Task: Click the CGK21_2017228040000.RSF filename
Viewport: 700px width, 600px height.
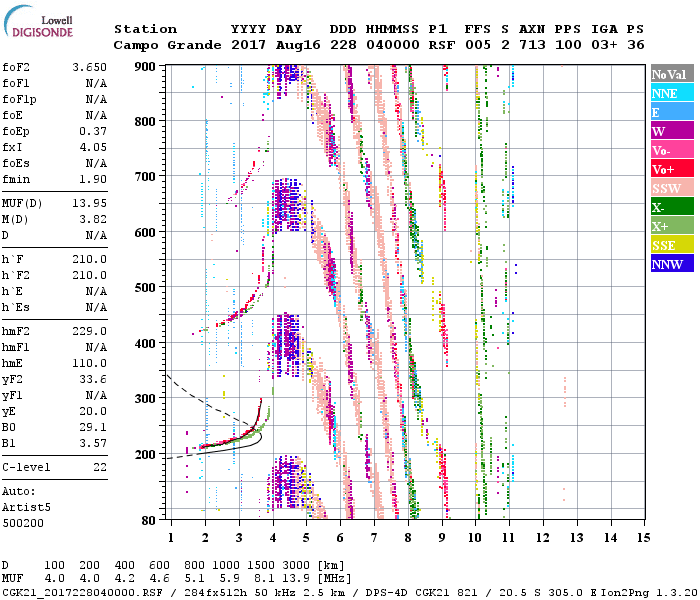Action: (82, 593)
